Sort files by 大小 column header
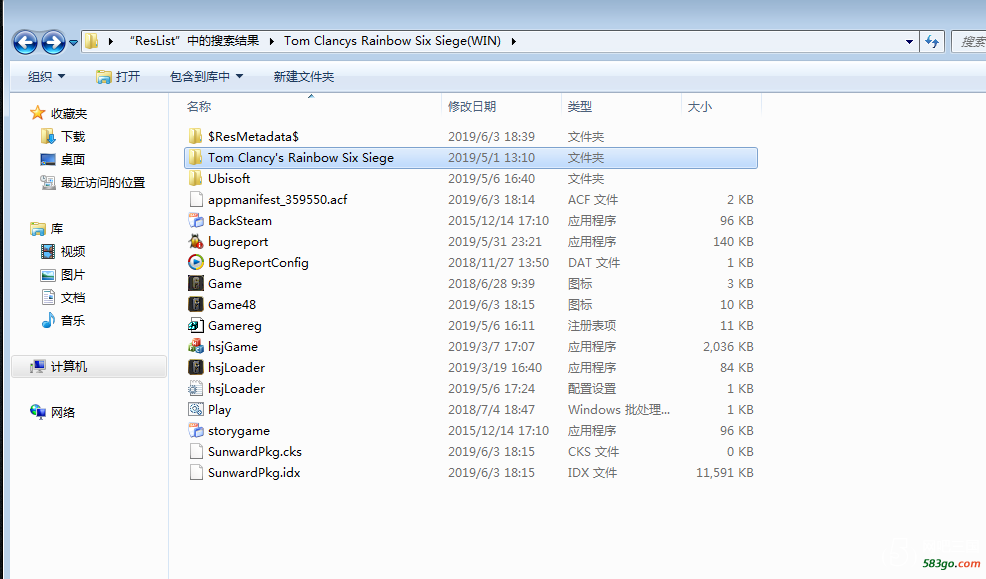 [x=700, y=106]
